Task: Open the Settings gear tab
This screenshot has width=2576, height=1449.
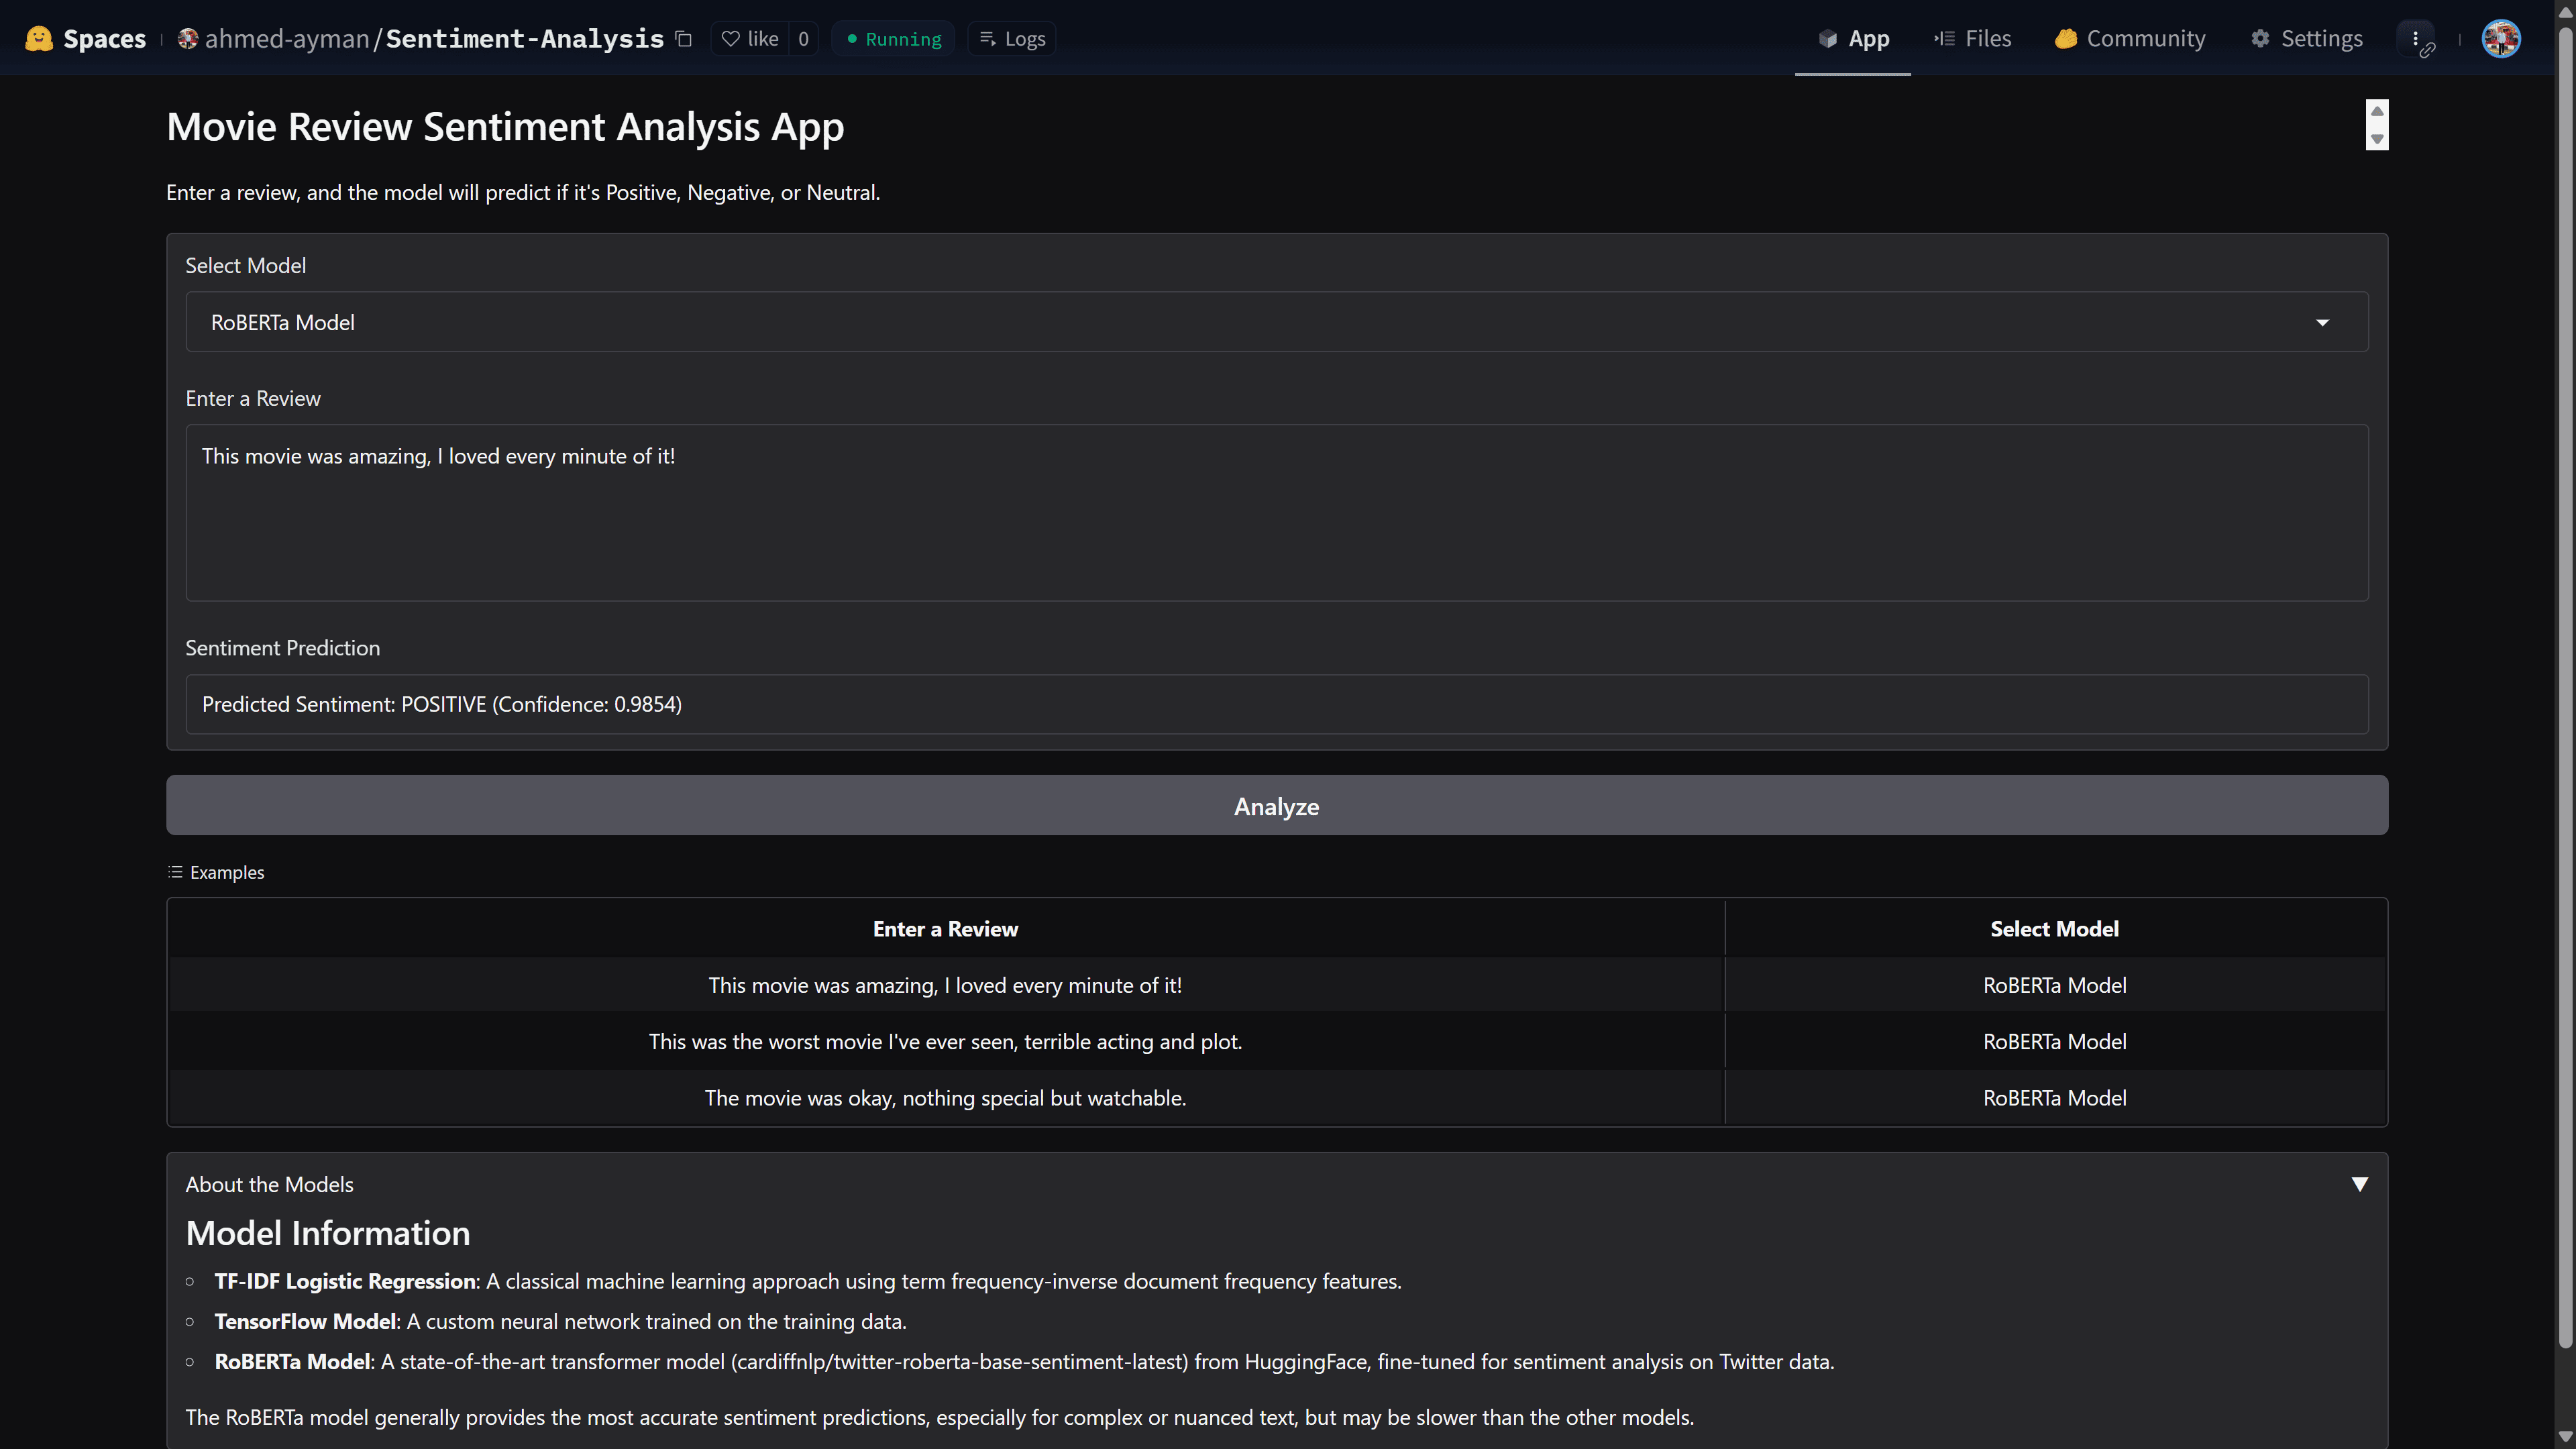Action: click(x=2306, y=39)
